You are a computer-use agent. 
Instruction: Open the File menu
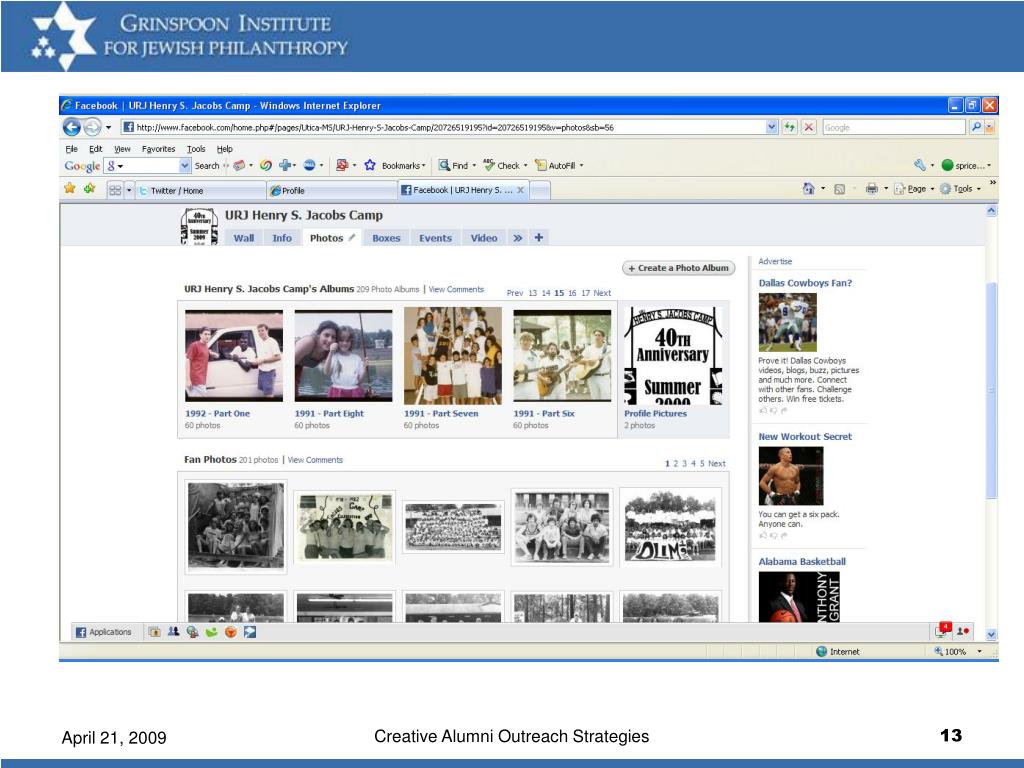pos(71,149)
